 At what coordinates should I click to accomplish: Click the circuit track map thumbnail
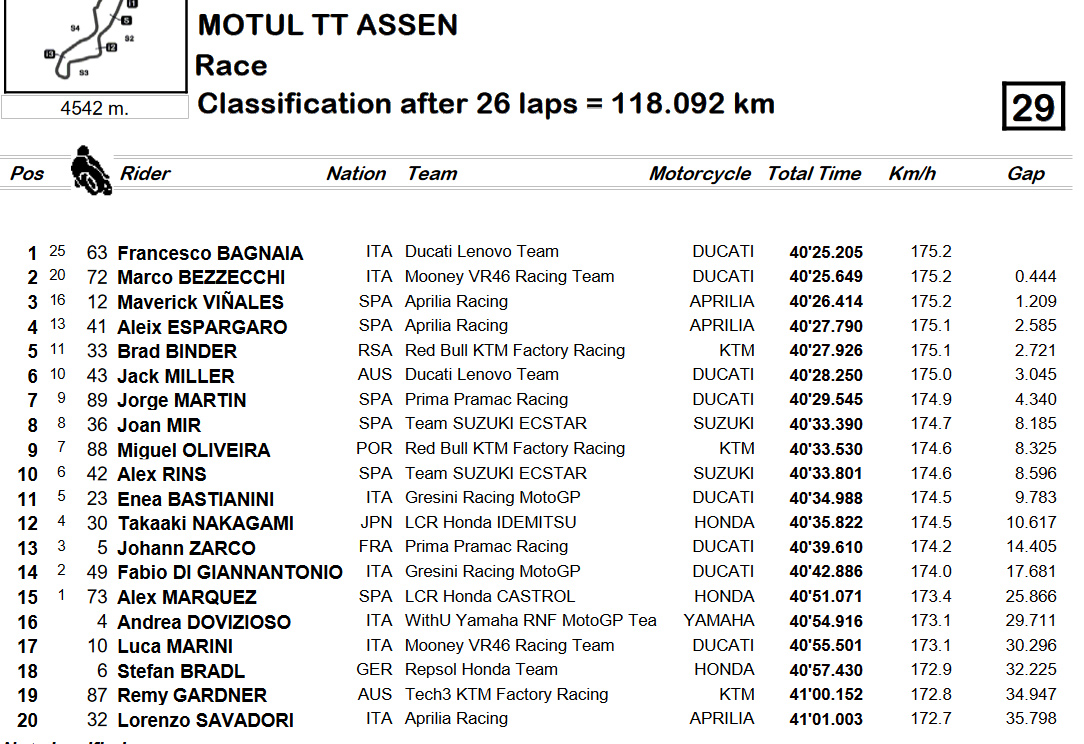click(x=95, y=46)
